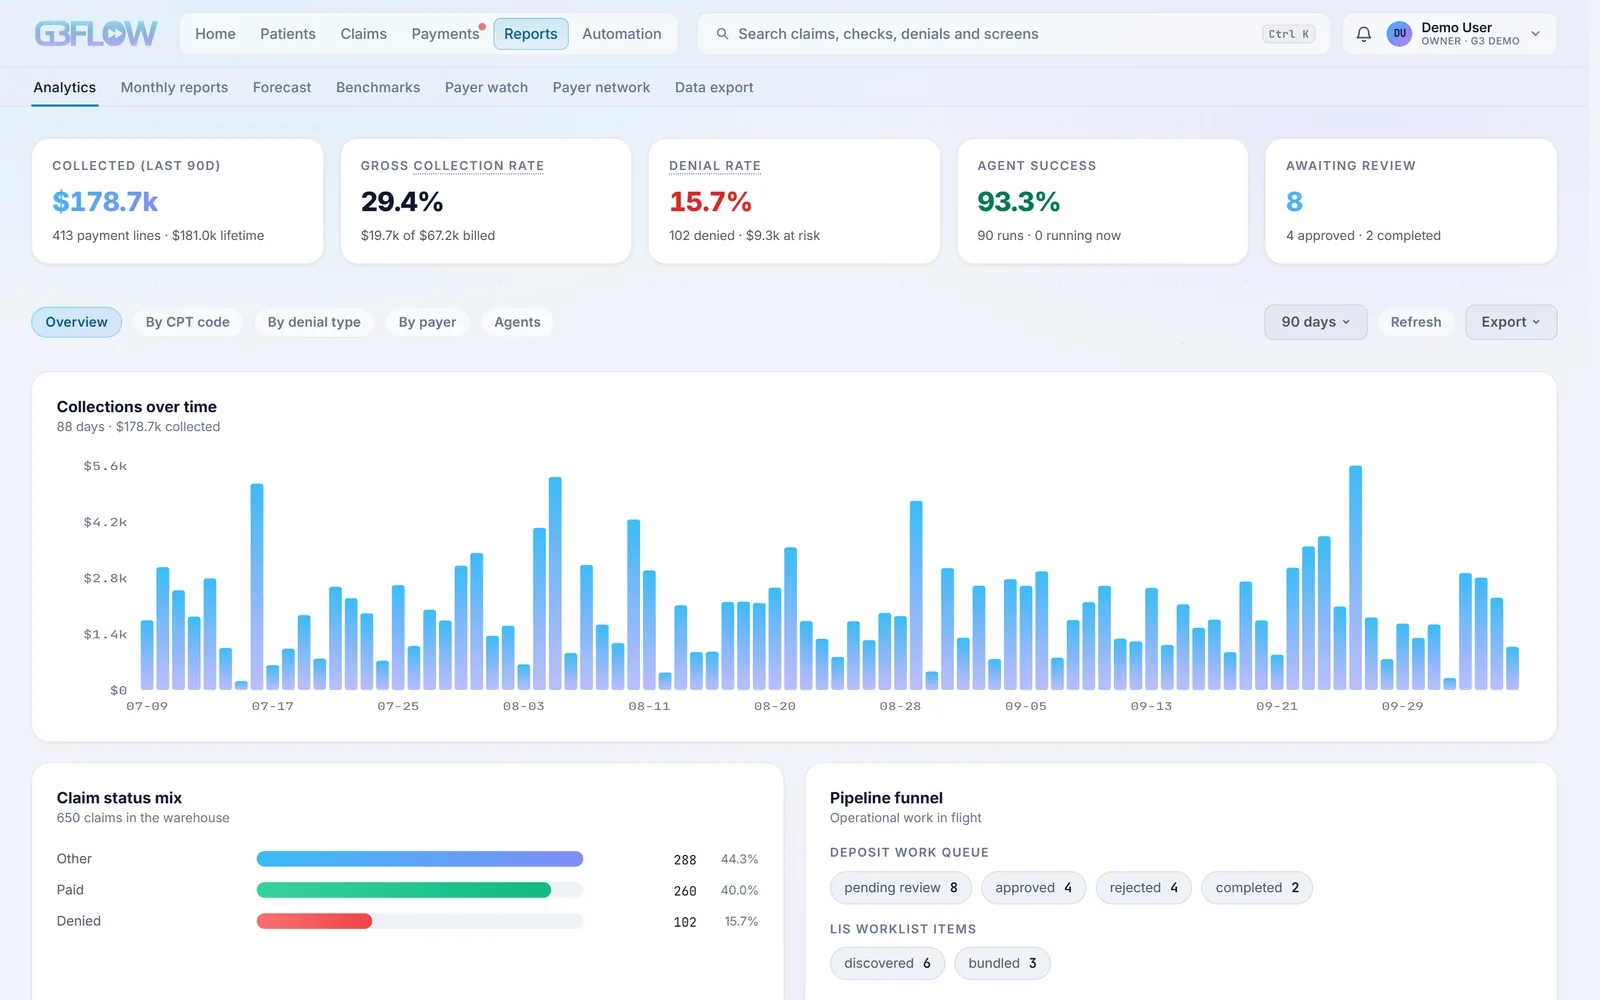
Task: Open the Automation section
Action: 622,34
